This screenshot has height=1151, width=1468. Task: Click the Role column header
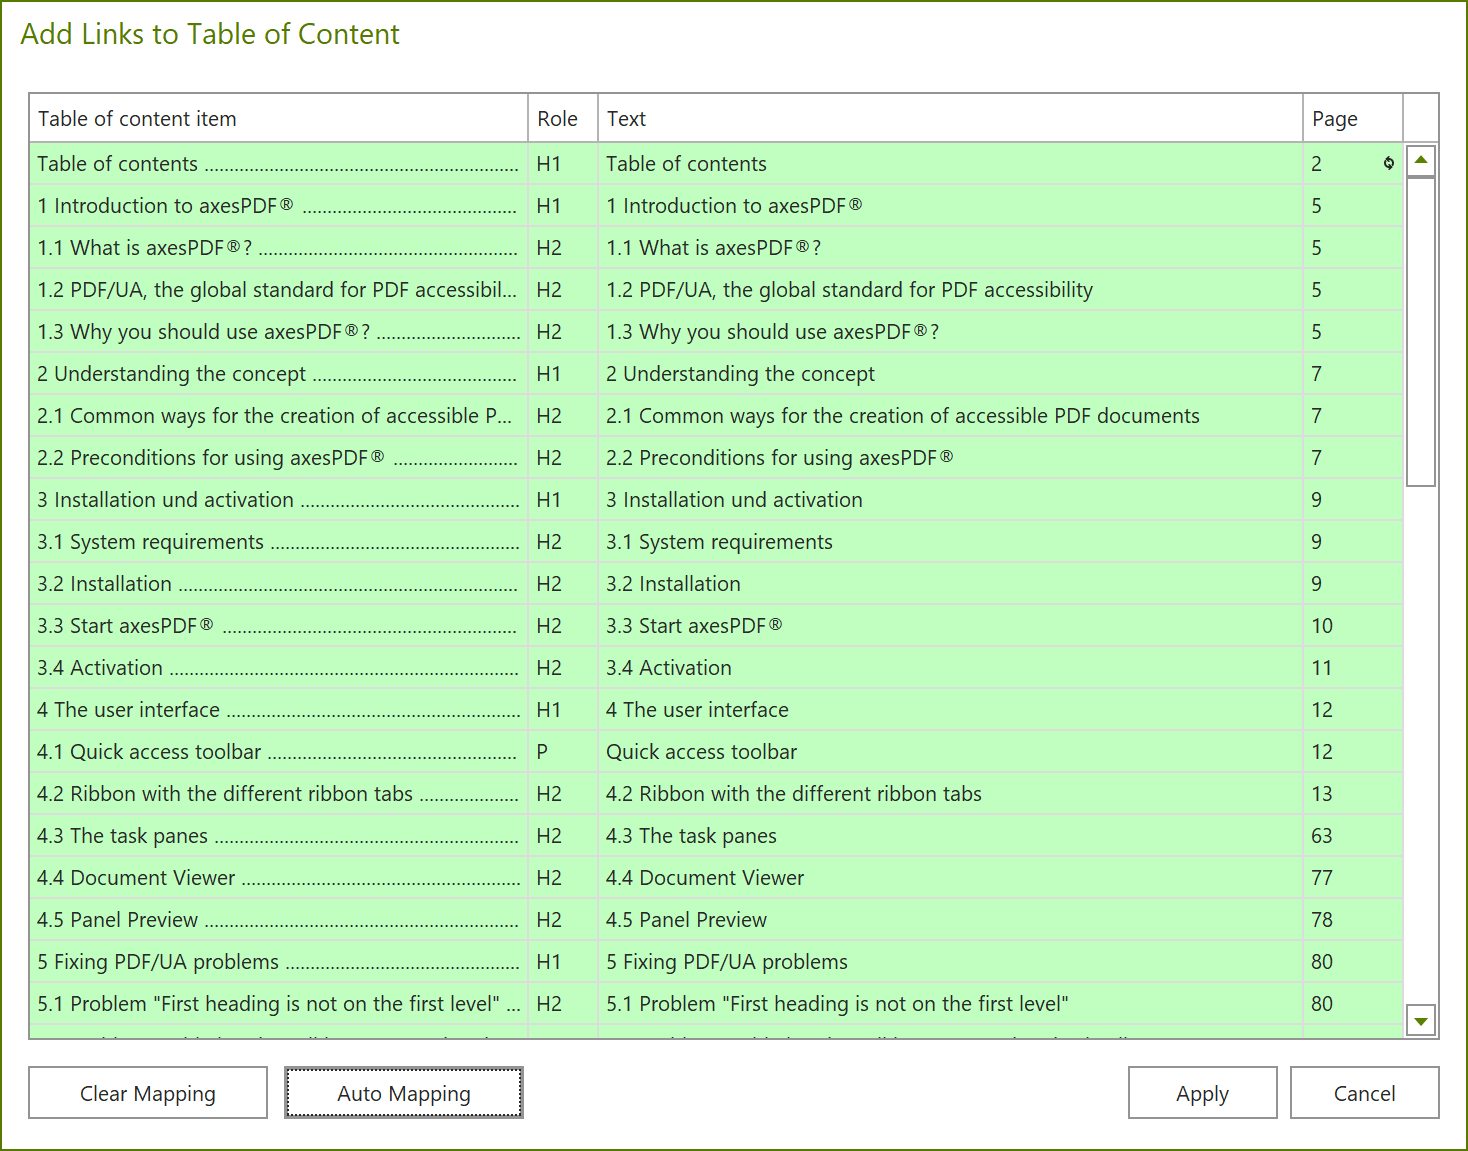point(563,118)
